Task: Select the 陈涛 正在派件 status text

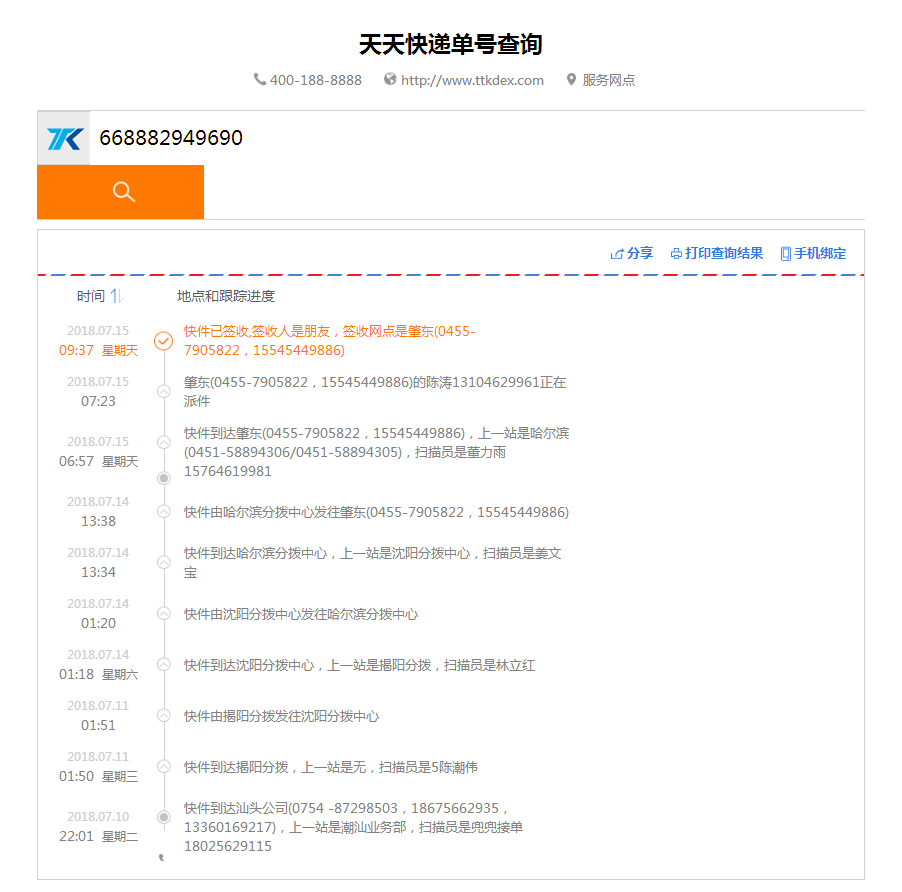Action: pyautogui.click(x=375, y=392)
